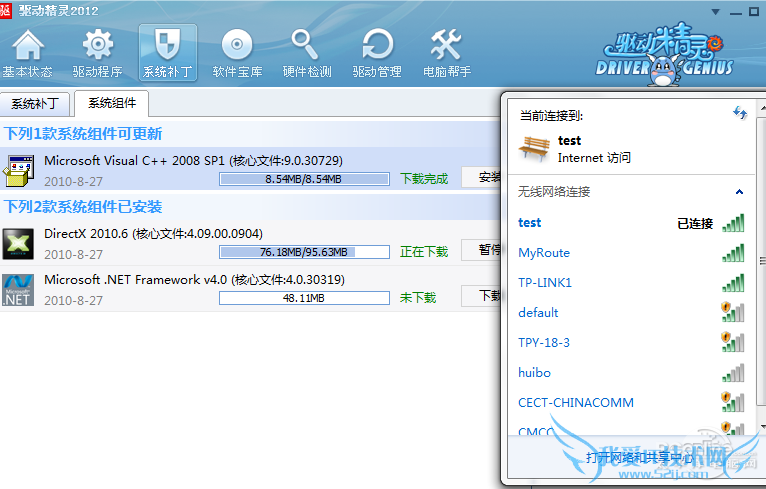Click signal bars of test network
Screen dimensions: 766x489
coord(733,223)
